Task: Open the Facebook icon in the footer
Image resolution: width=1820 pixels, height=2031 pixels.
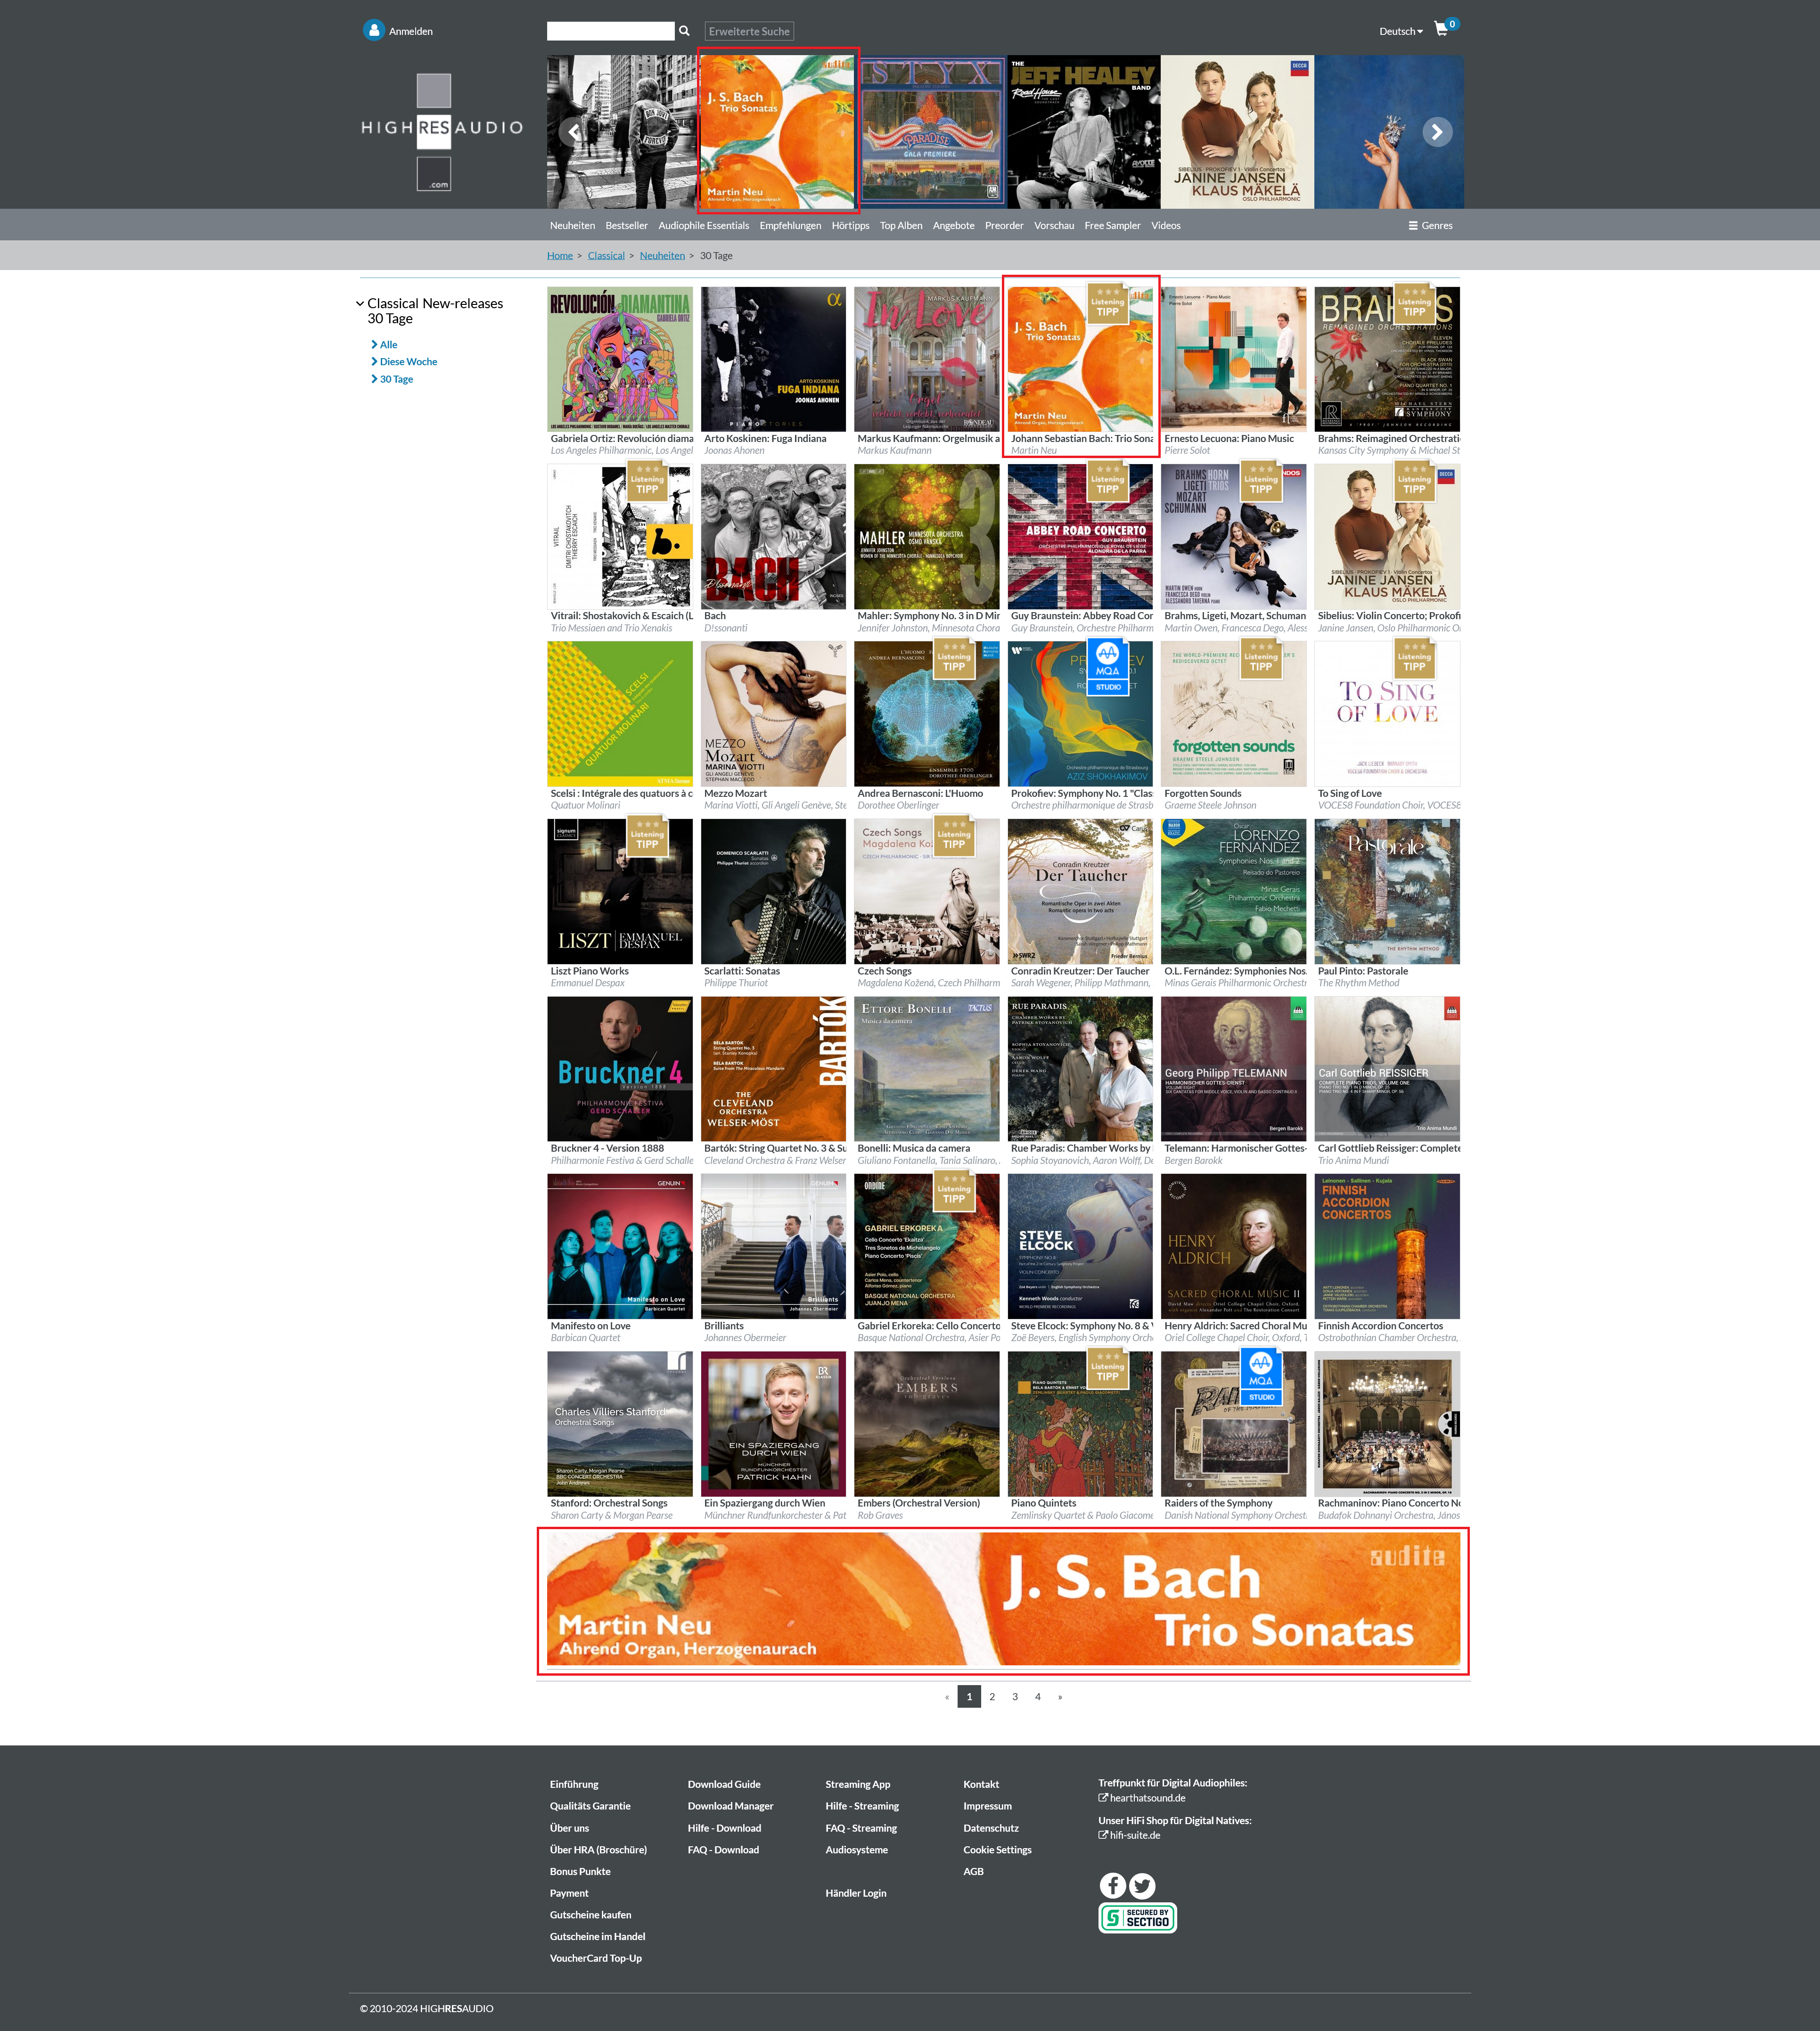Action: point(1112,1885)
